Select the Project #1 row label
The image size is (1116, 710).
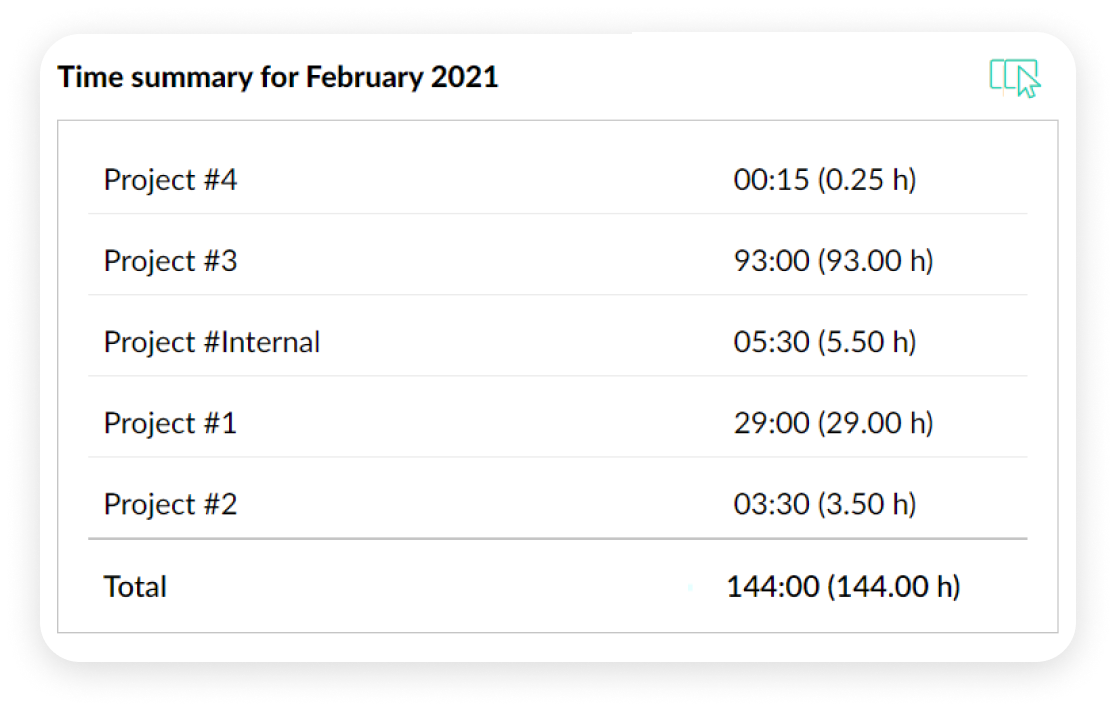[x=171, y=424]
